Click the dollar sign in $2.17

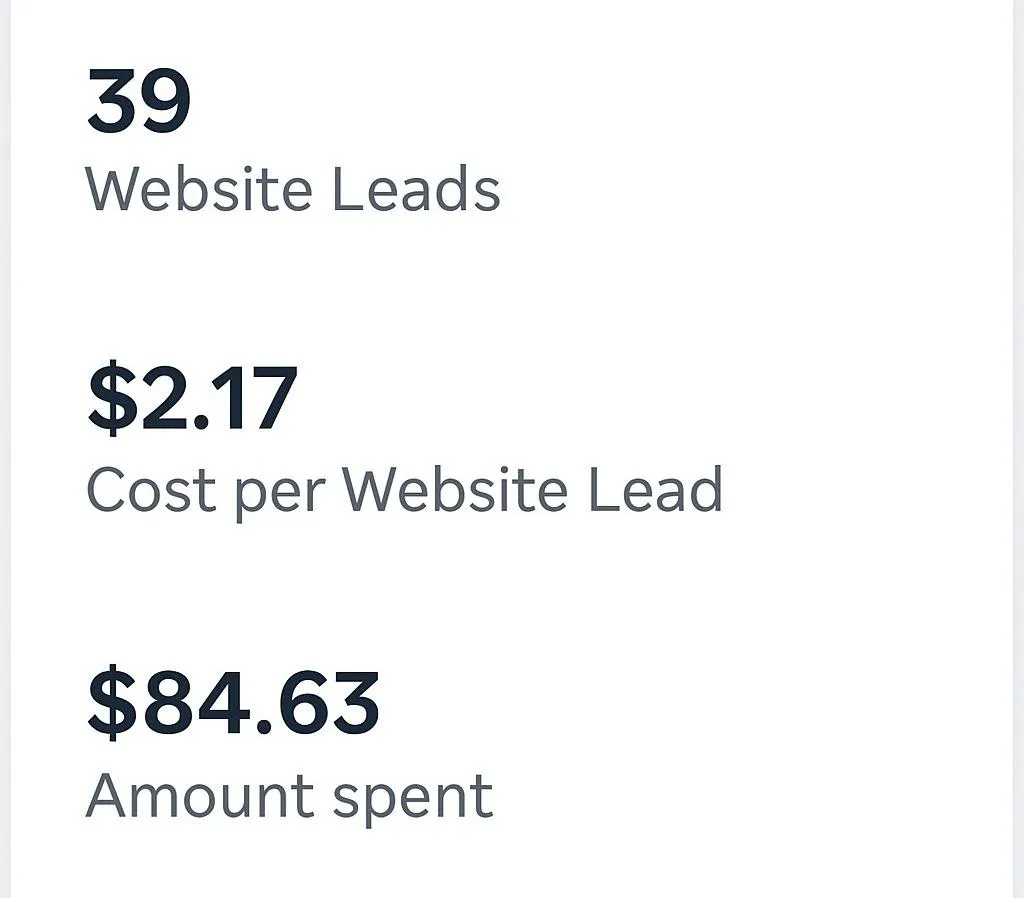113,398
